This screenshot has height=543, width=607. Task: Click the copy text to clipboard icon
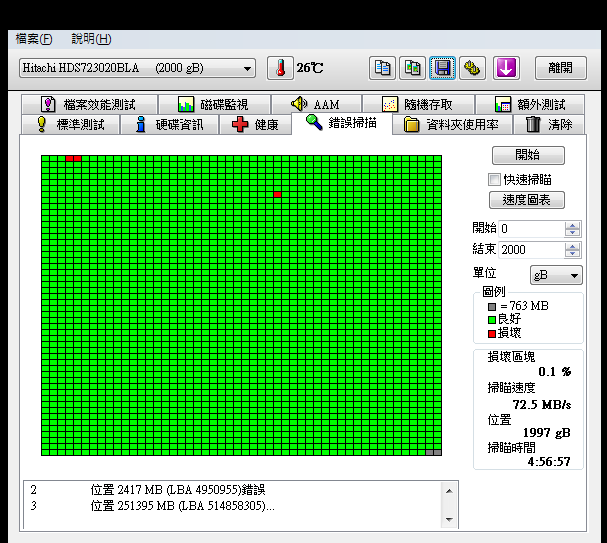(x=382, y=68)
